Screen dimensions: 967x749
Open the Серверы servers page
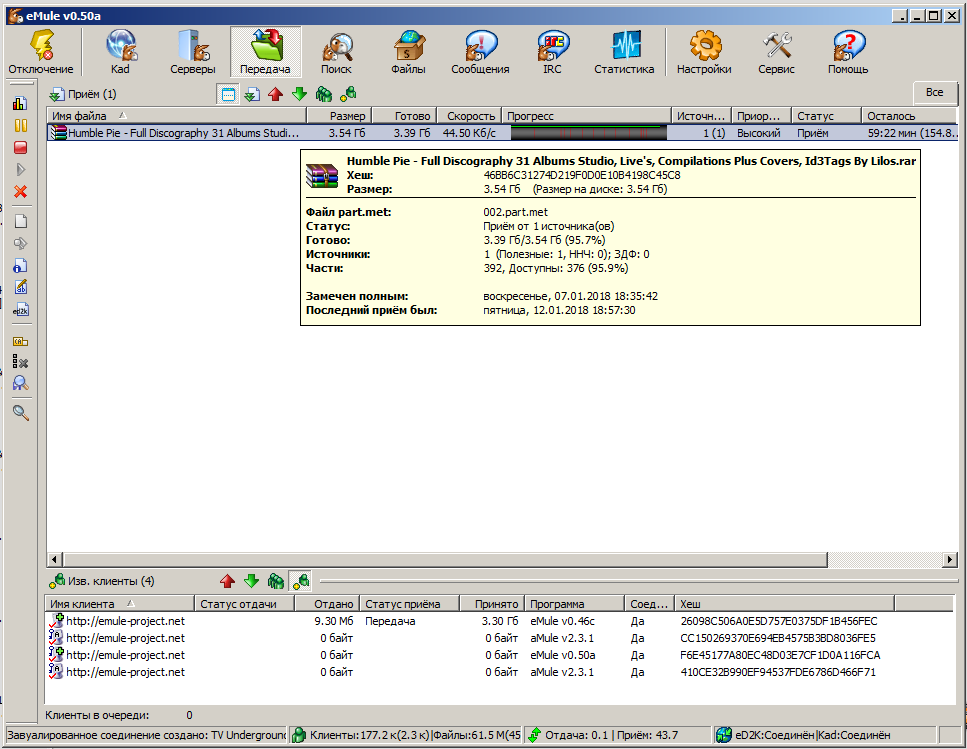tap(192, 52)
